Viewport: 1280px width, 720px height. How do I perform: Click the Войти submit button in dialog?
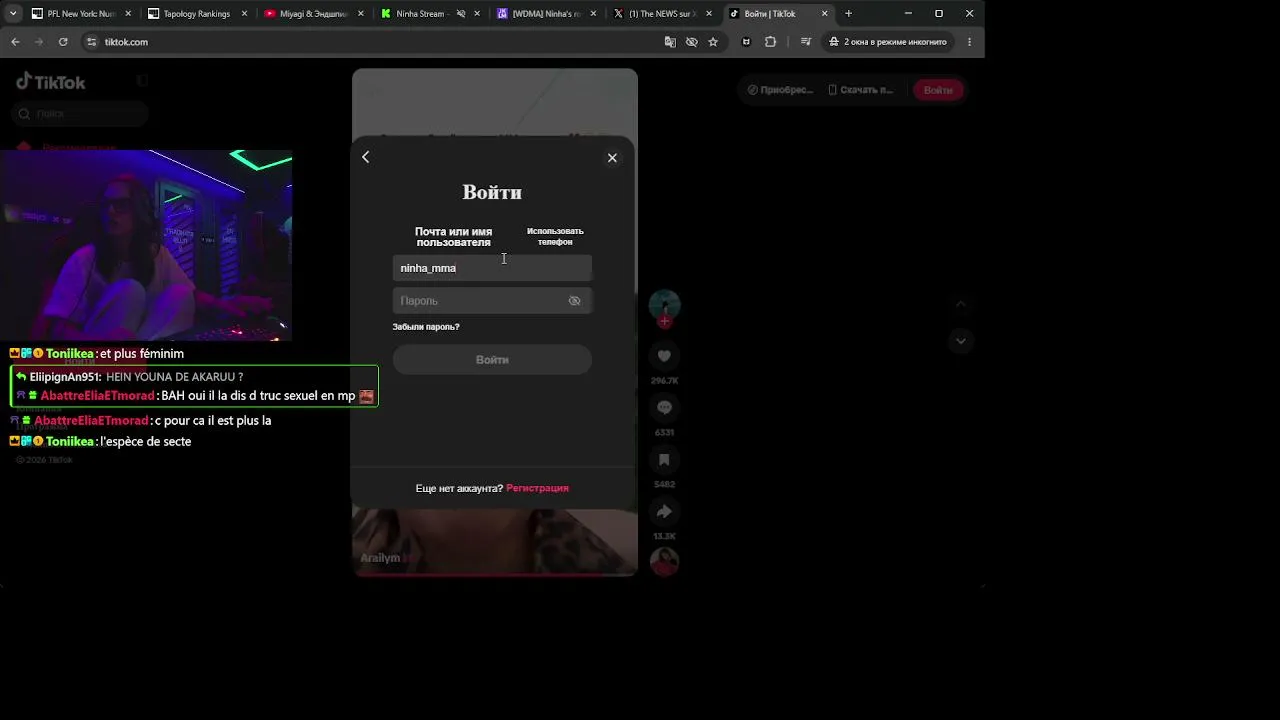point(492,360)
